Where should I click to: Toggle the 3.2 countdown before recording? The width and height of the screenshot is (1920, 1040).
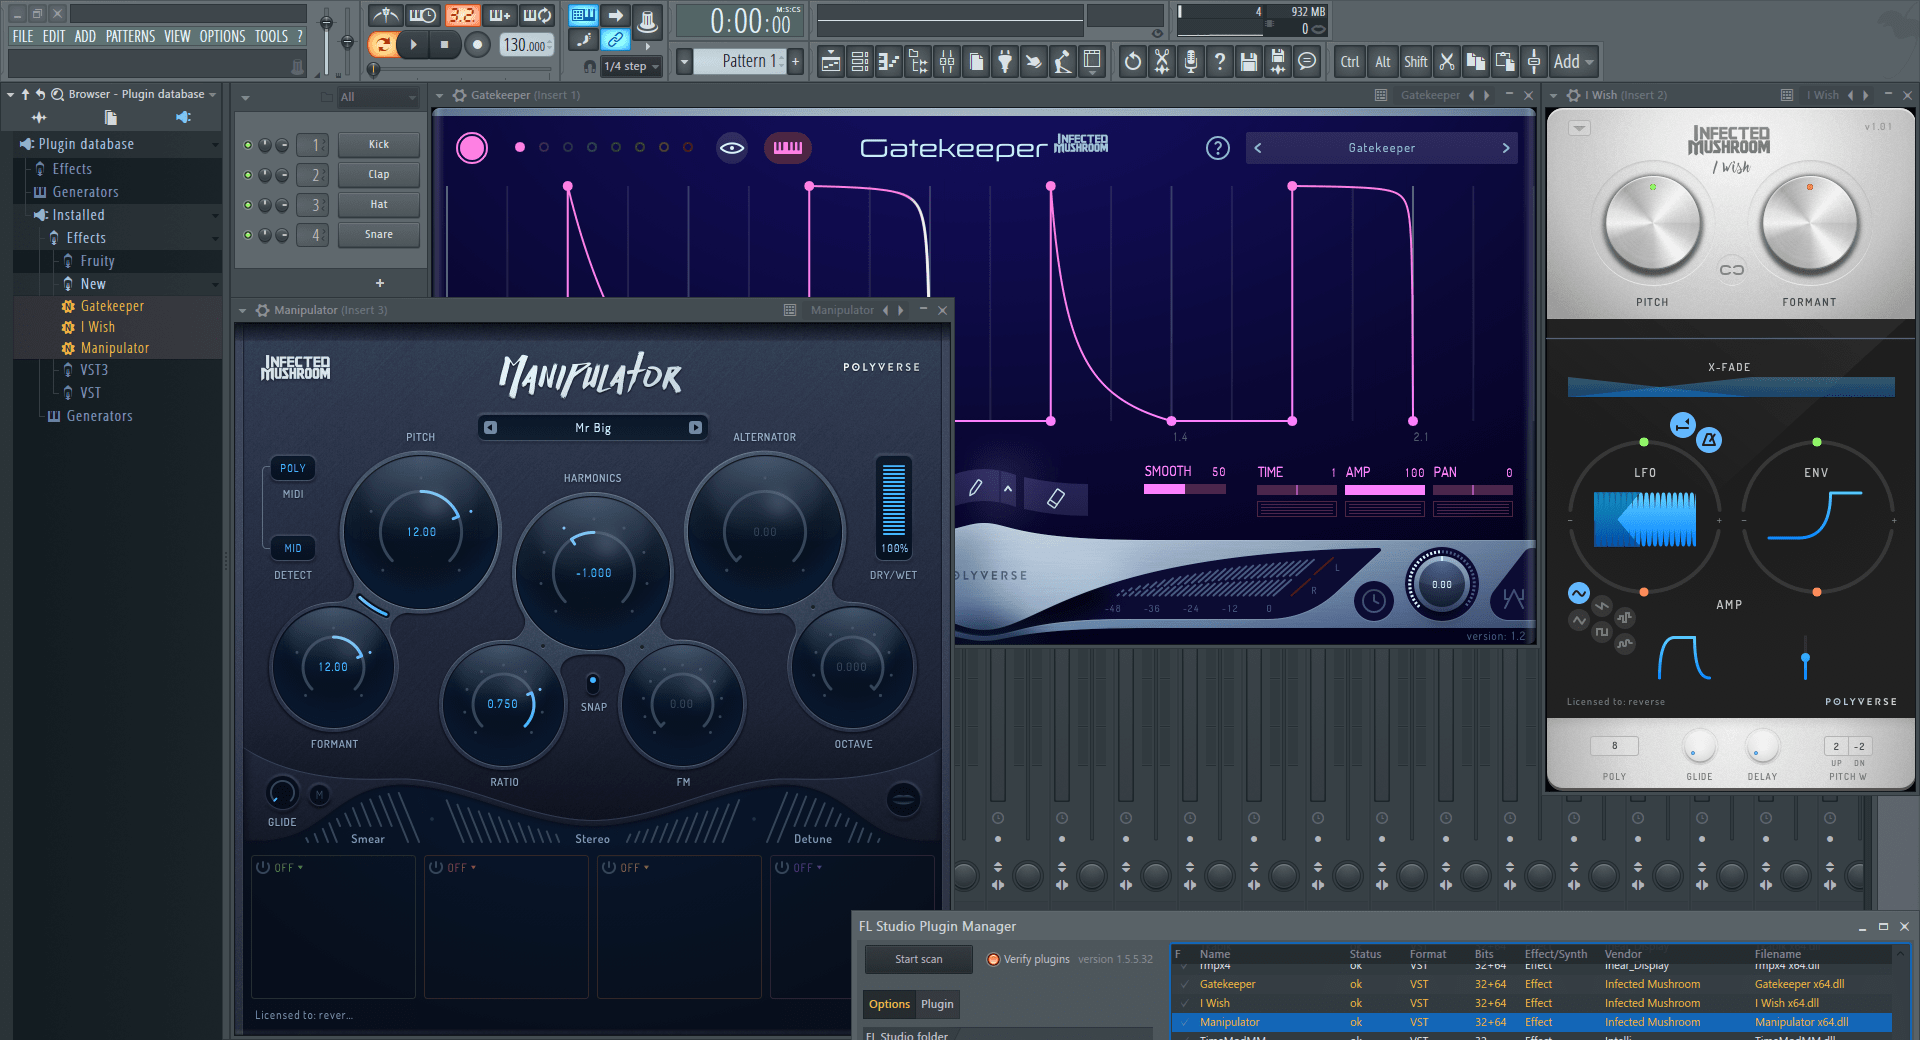(x=462, y=15)
